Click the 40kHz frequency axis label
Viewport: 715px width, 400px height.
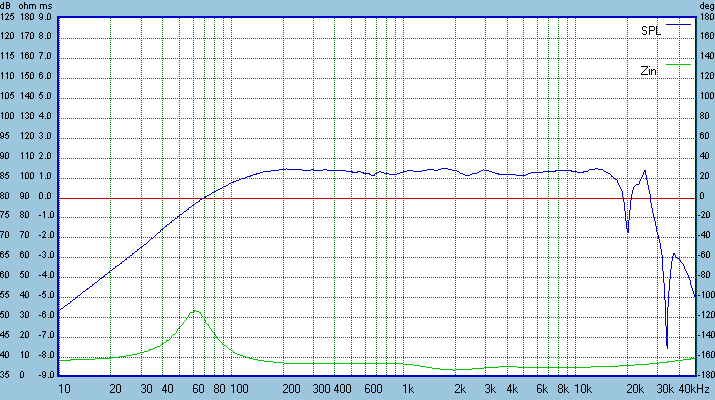point(692,388)
